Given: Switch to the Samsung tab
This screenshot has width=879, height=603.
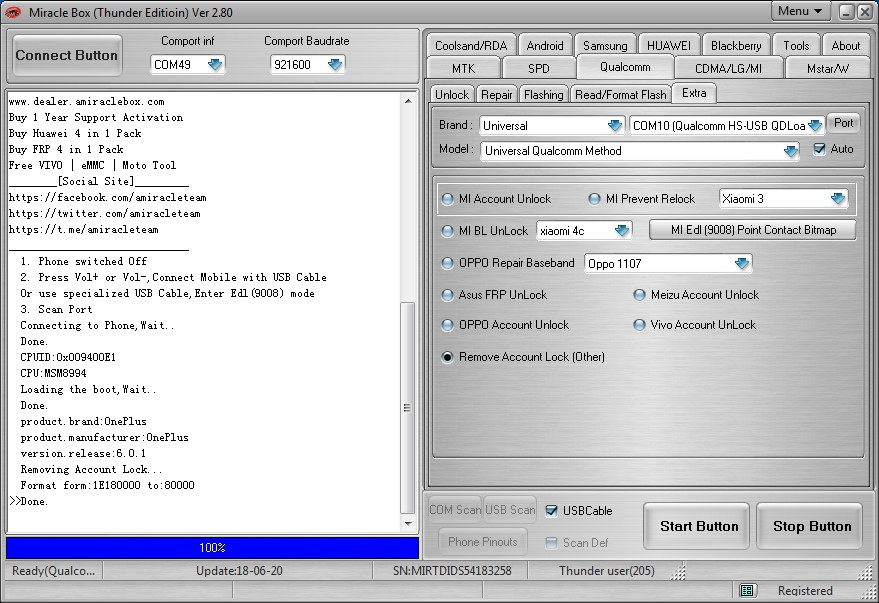Looking at the screenshot, I should click(605, 45).
